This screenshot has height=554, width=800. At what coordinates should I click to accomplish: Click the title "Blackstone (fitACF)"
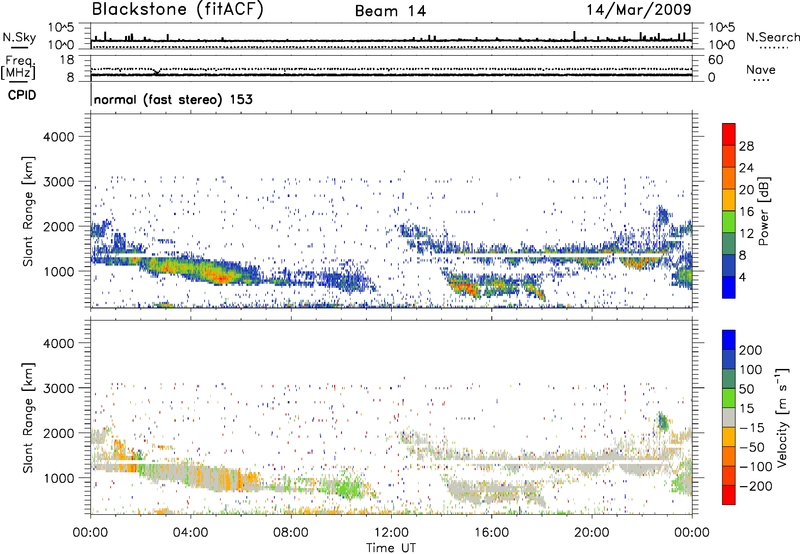point(178,10)
